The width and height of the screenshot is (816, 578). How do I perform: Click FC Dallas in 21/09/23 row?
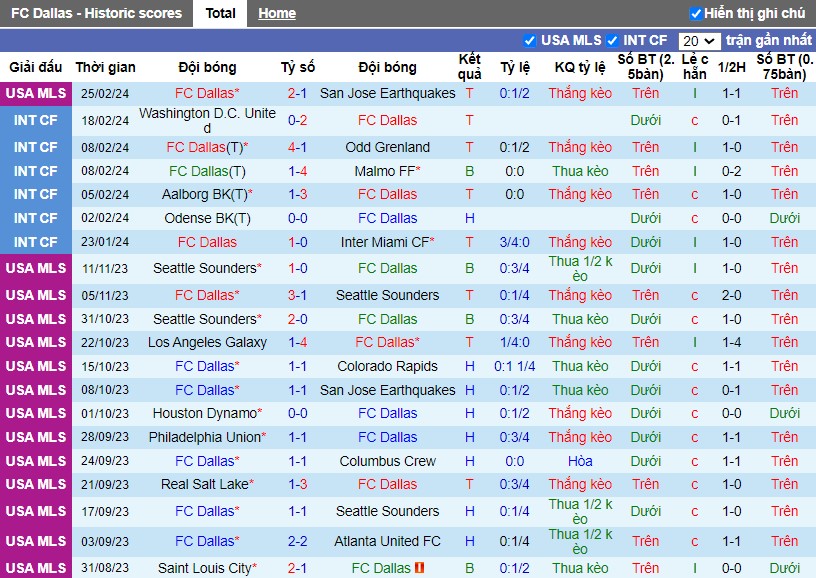pyautogui.click(x=387, y=484)
